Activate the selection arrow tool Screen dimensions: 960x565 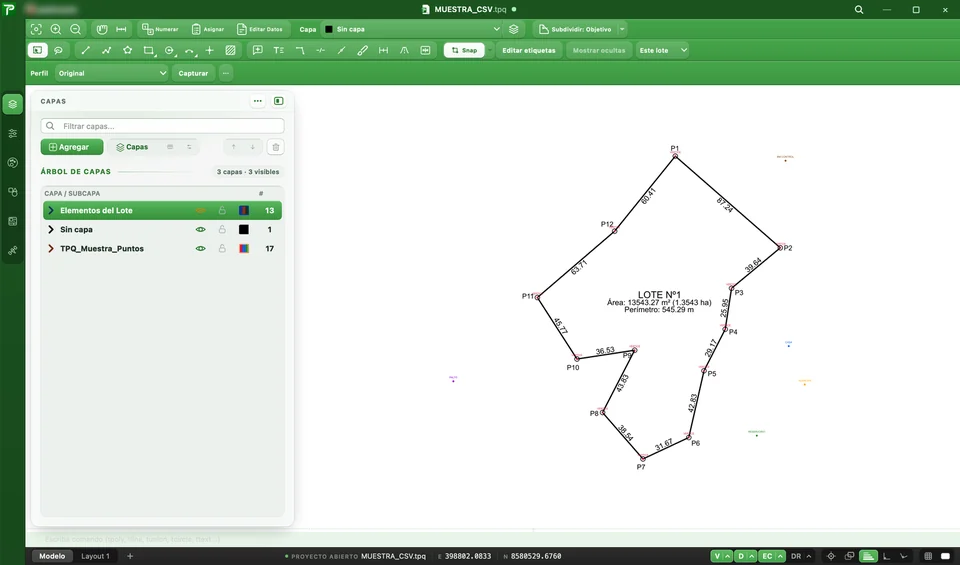tap(37, 50)
